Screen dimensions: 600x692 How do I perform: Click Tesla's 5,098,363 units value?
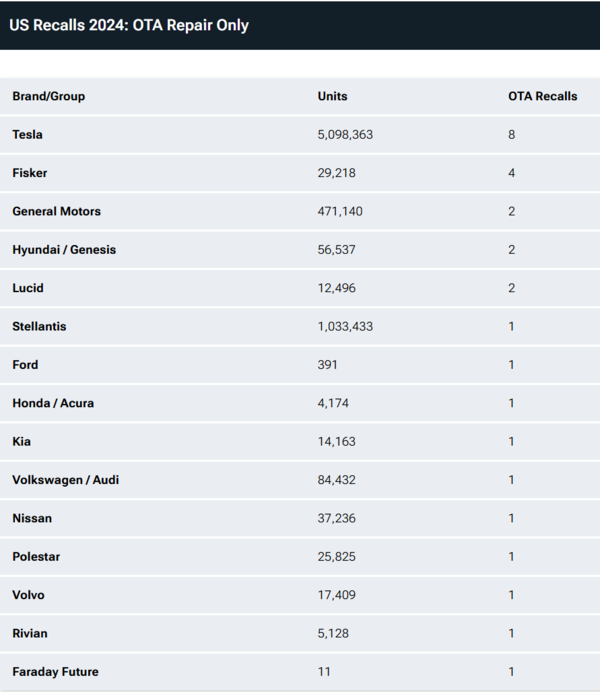coord(345,135)
